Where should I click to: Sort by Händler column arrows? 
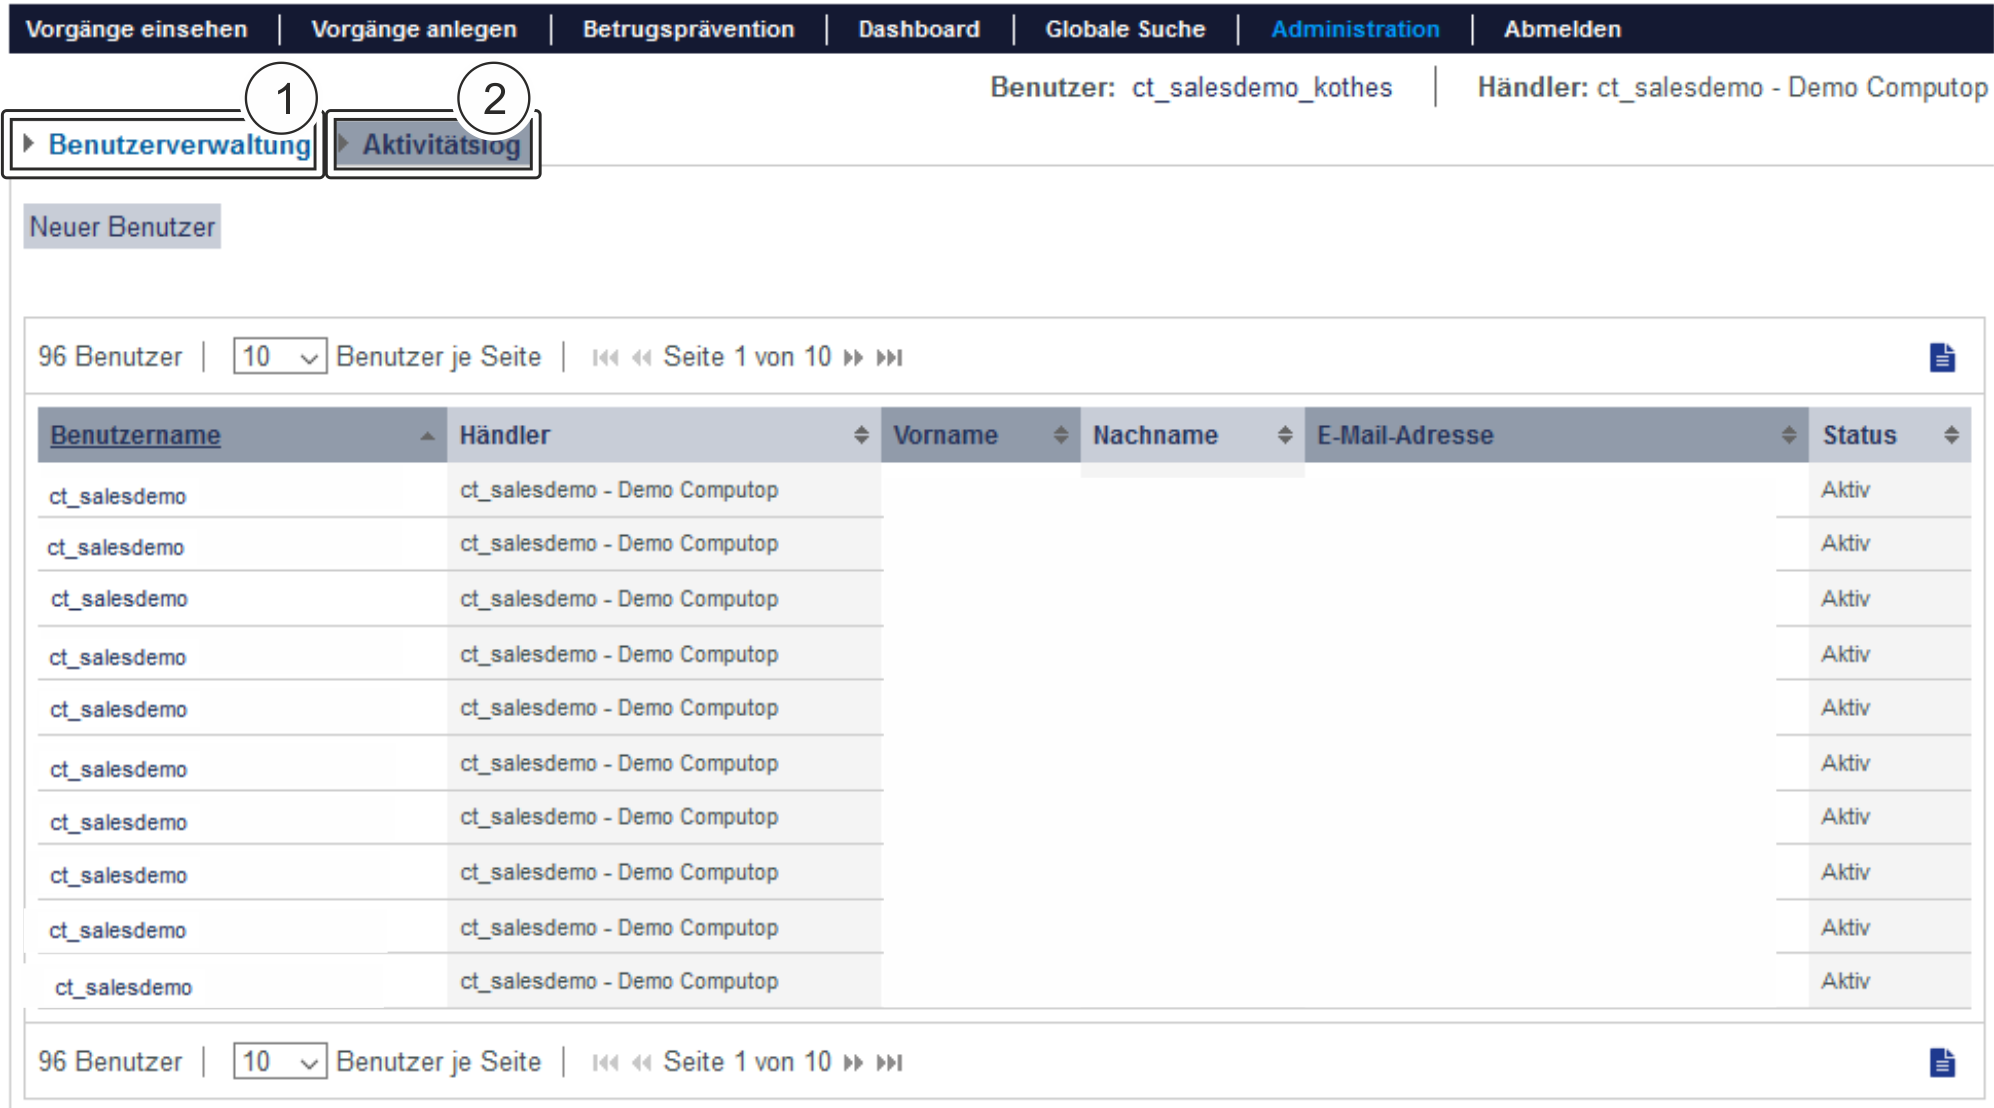[x=861, y=435]
